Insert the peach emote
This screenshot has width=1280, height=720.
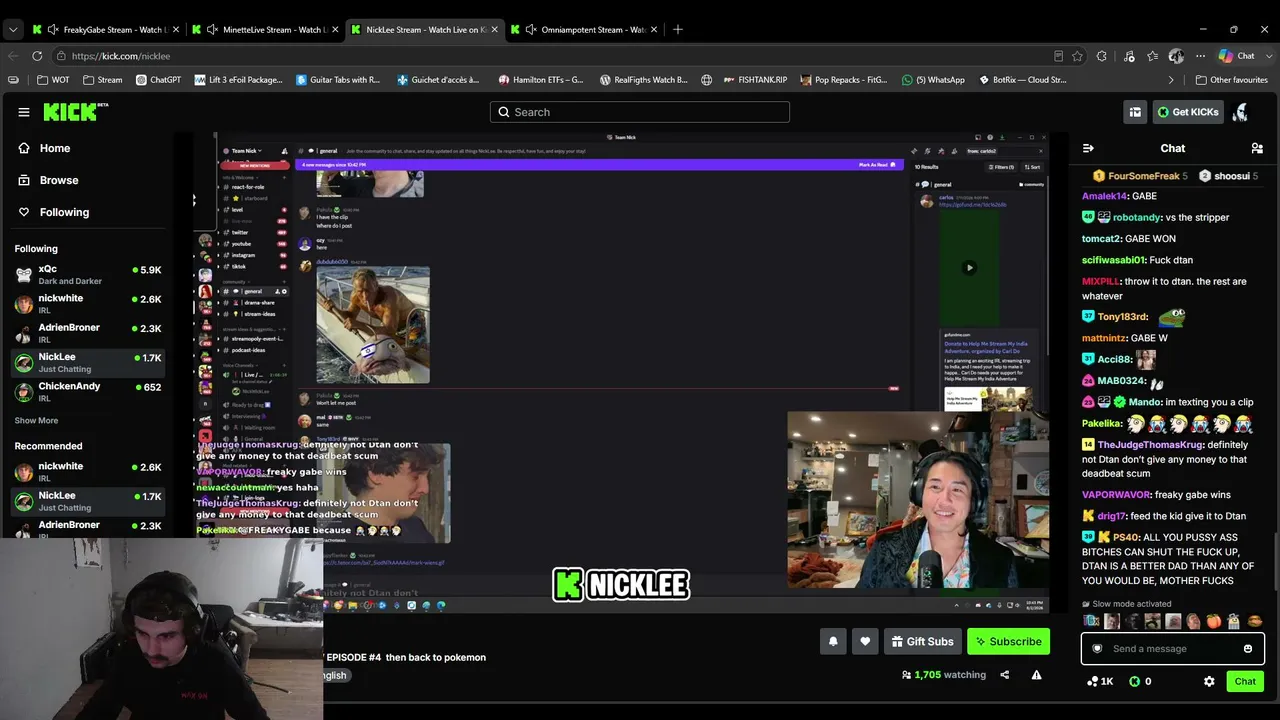[1213, 622]
